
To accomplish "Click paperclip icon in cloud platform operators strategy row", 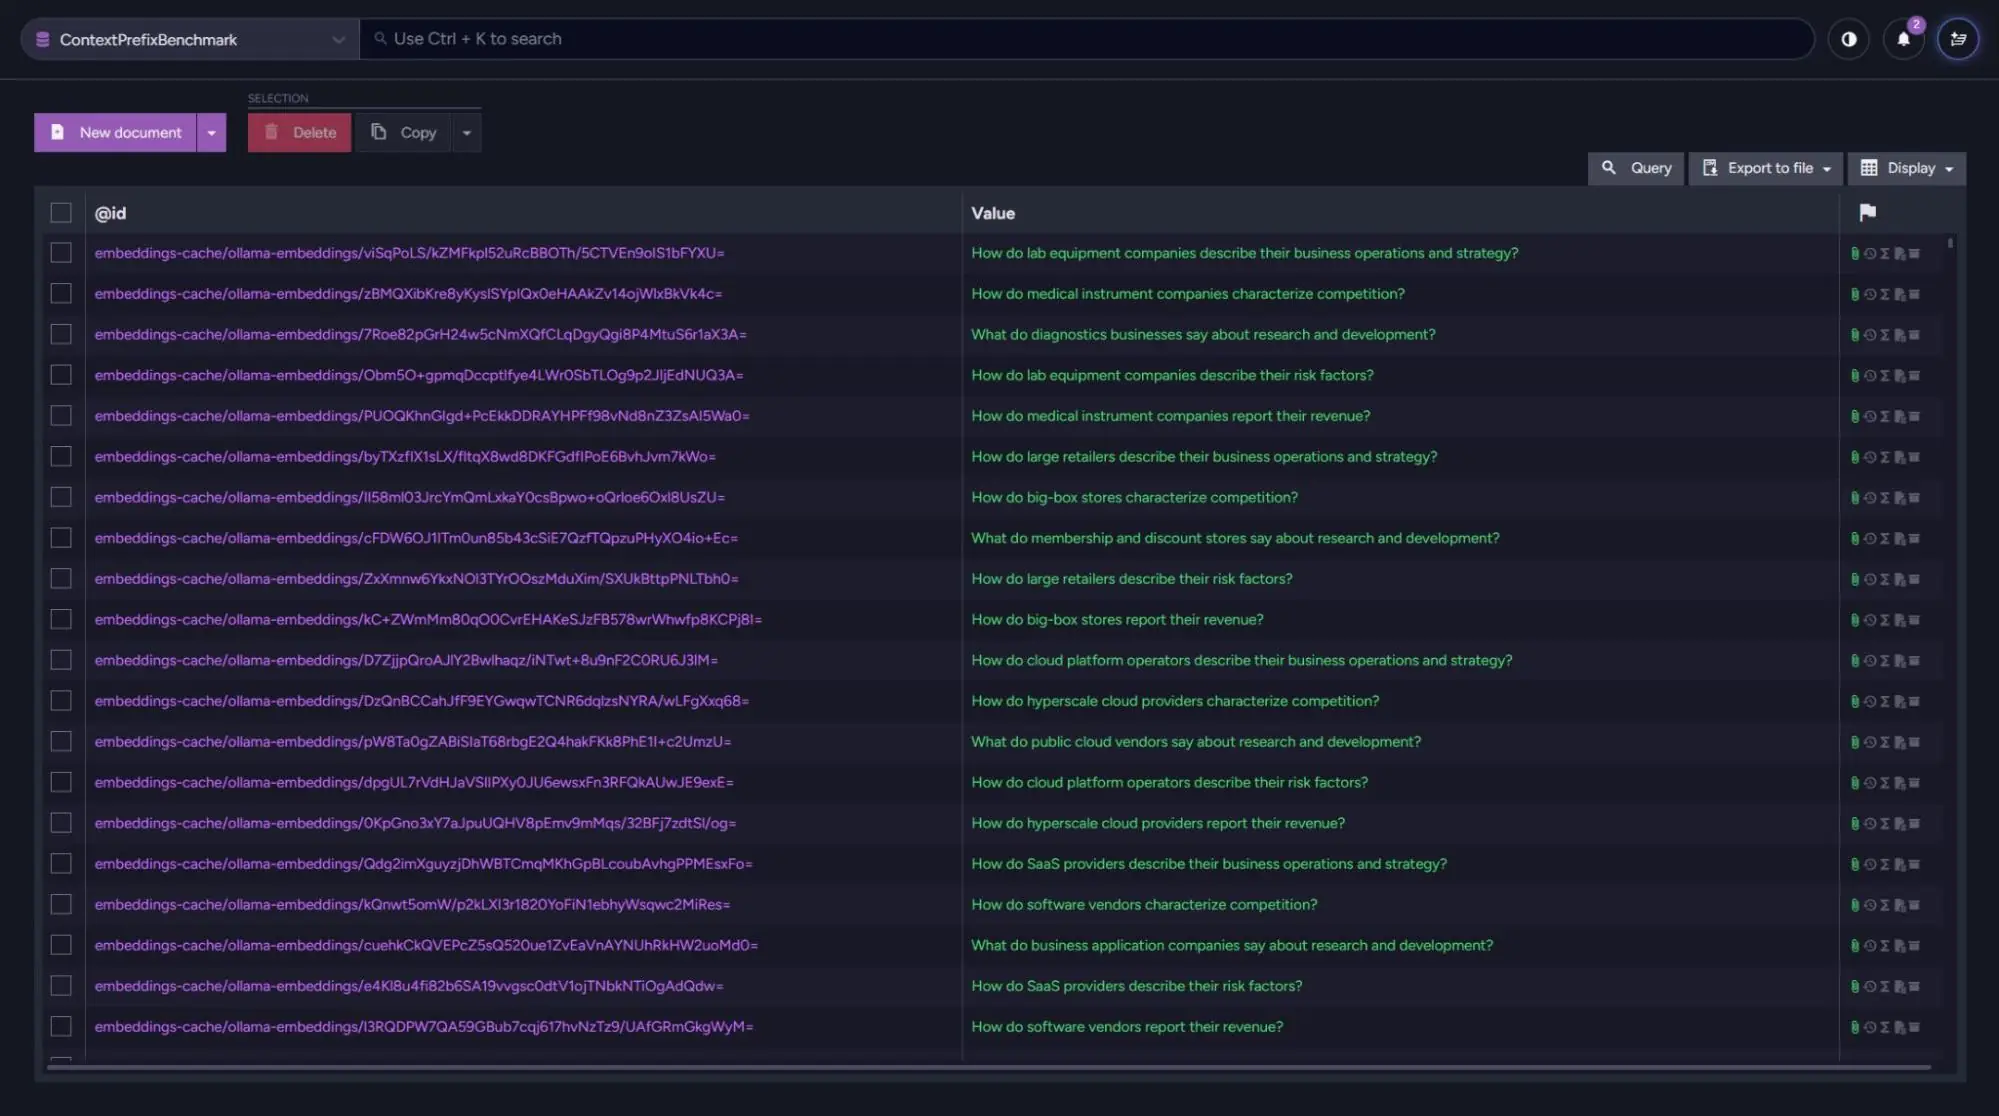I will (1855, 661).
